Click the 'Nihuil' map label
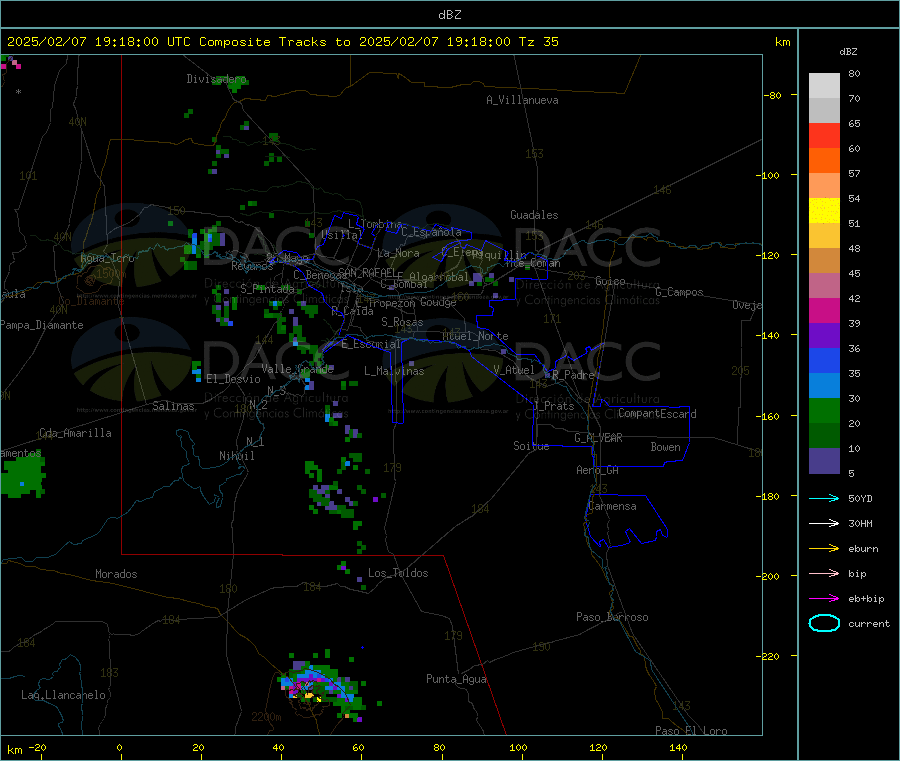Screen dimensions: 900x761 point(236,456)
